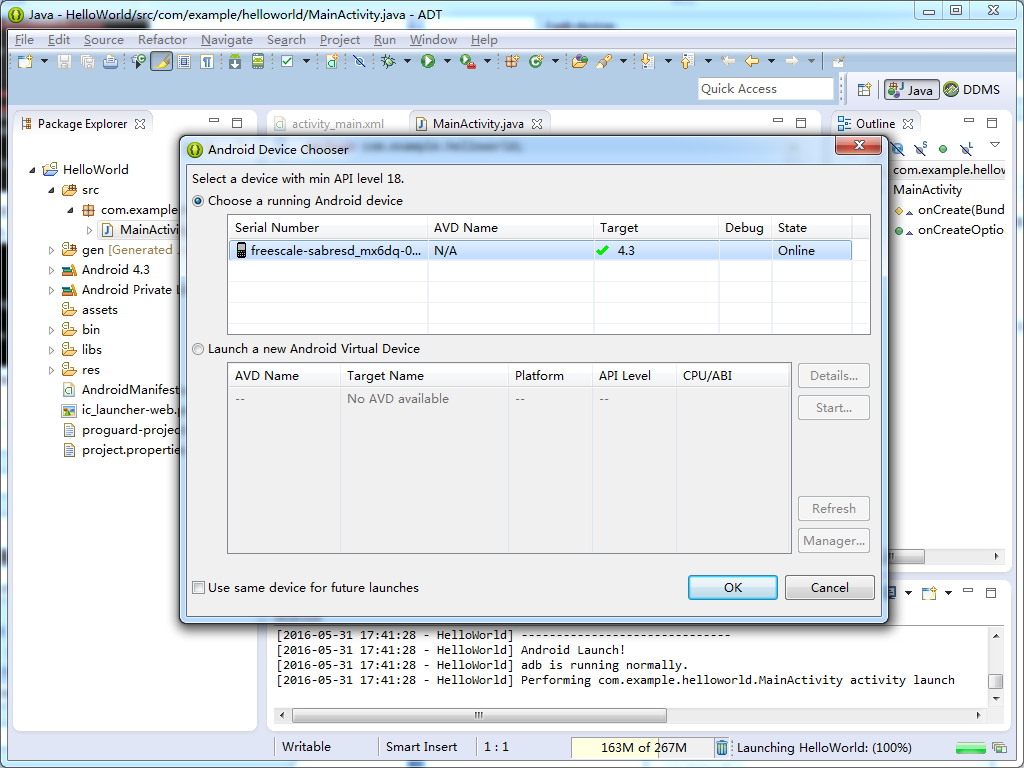Image resolution: width=1024 pixels, height=768 pixels.
Task: Click the New Java Class icon
Action: click(x=536, y=61)
